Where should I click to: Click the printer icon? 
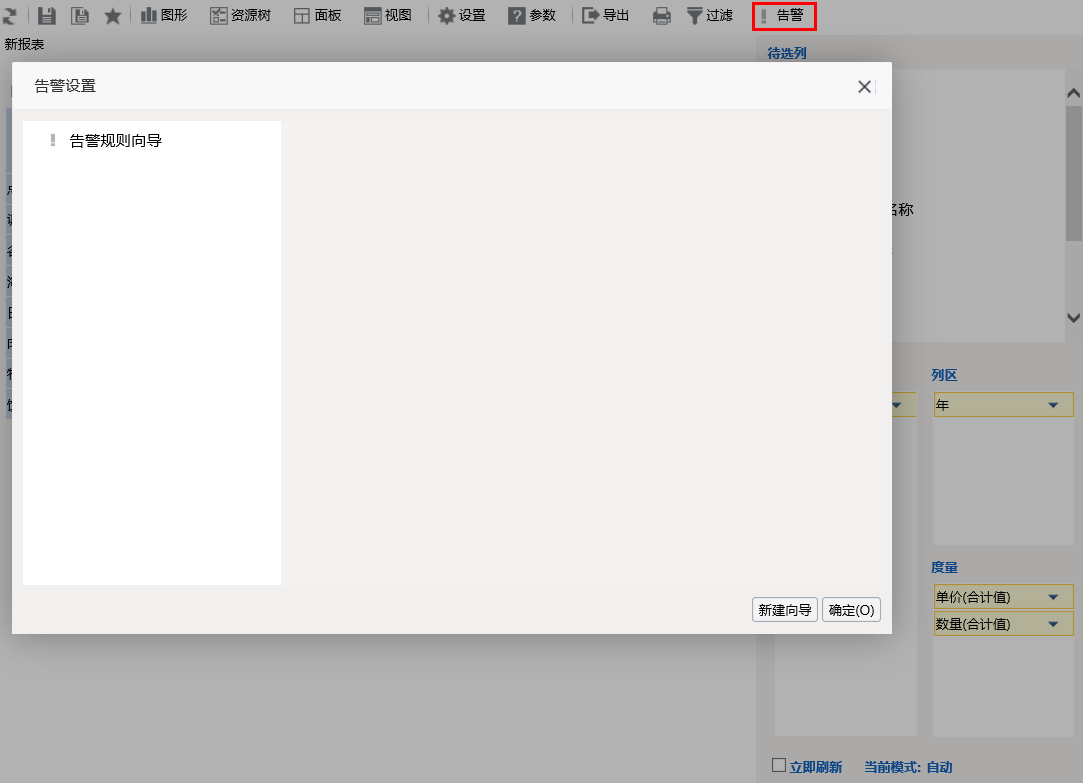662,15
